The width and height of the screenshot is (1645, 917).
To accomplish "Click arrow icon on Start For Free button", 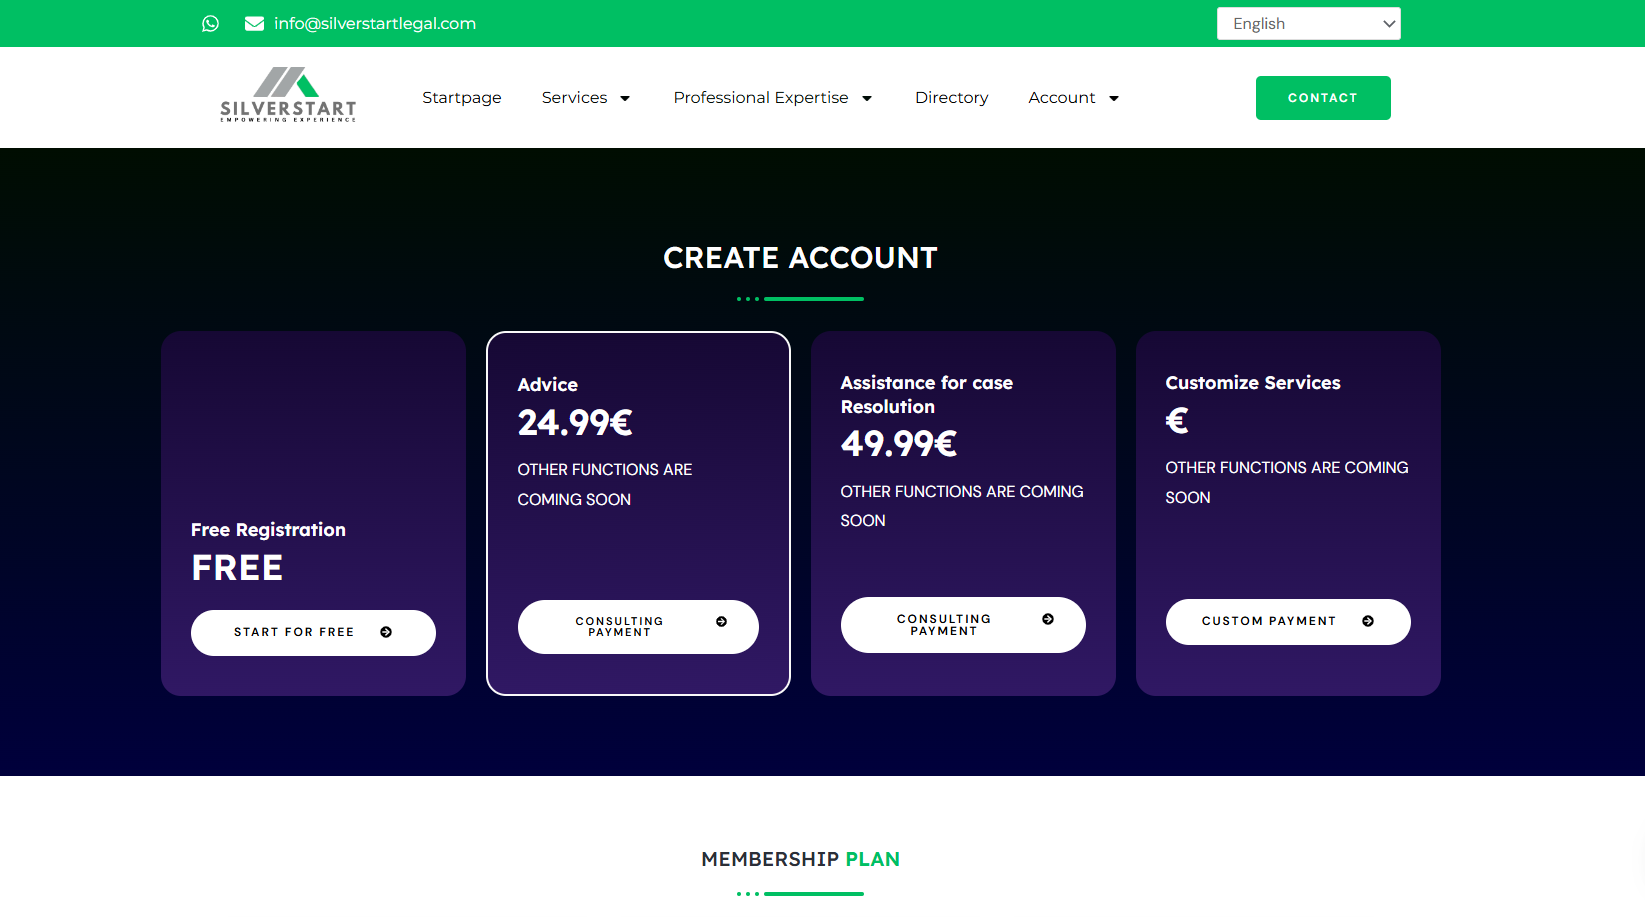I will pos(386,632).
